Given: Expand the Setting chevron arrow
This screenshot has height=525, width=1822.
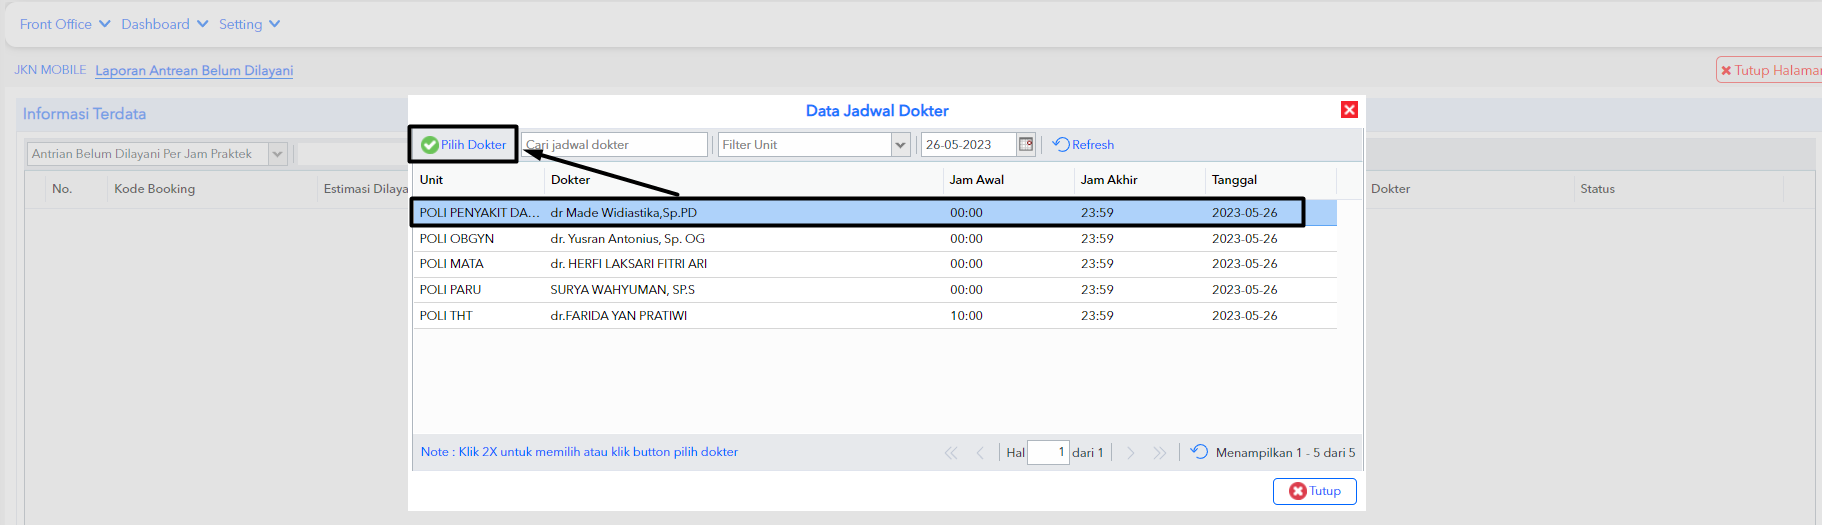Looking at the screenshot, I should click(x=275, y=24).
